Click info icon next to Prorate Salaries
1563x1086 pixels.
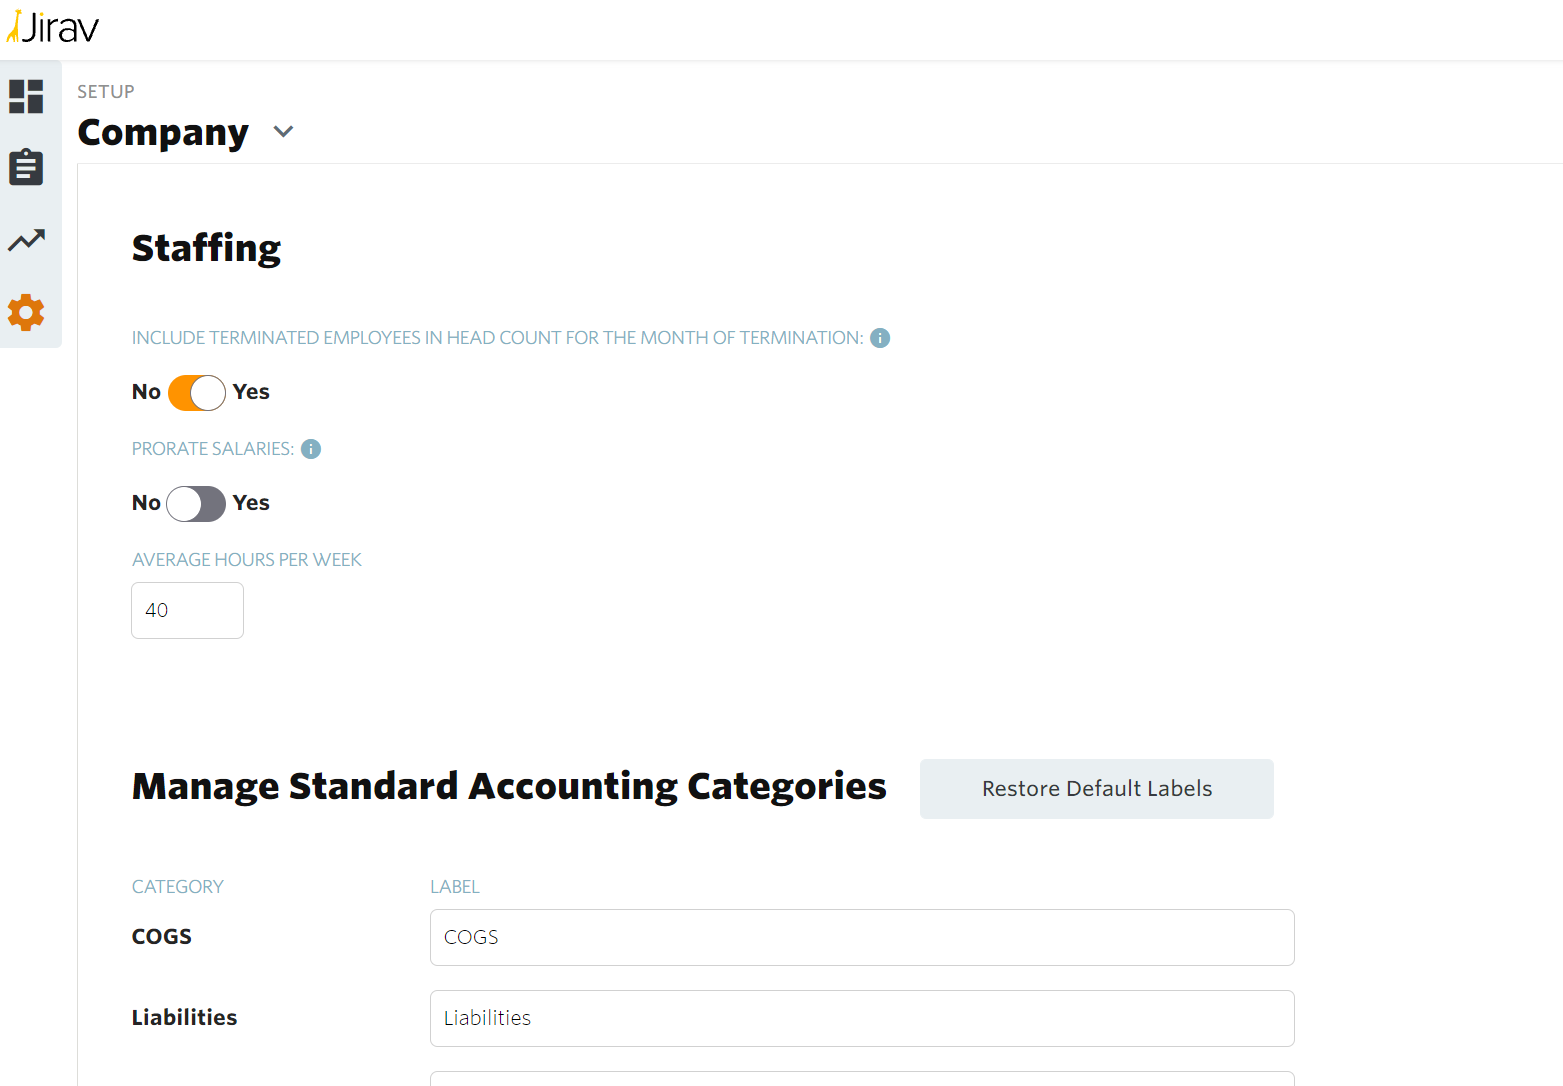pos(311,449)
